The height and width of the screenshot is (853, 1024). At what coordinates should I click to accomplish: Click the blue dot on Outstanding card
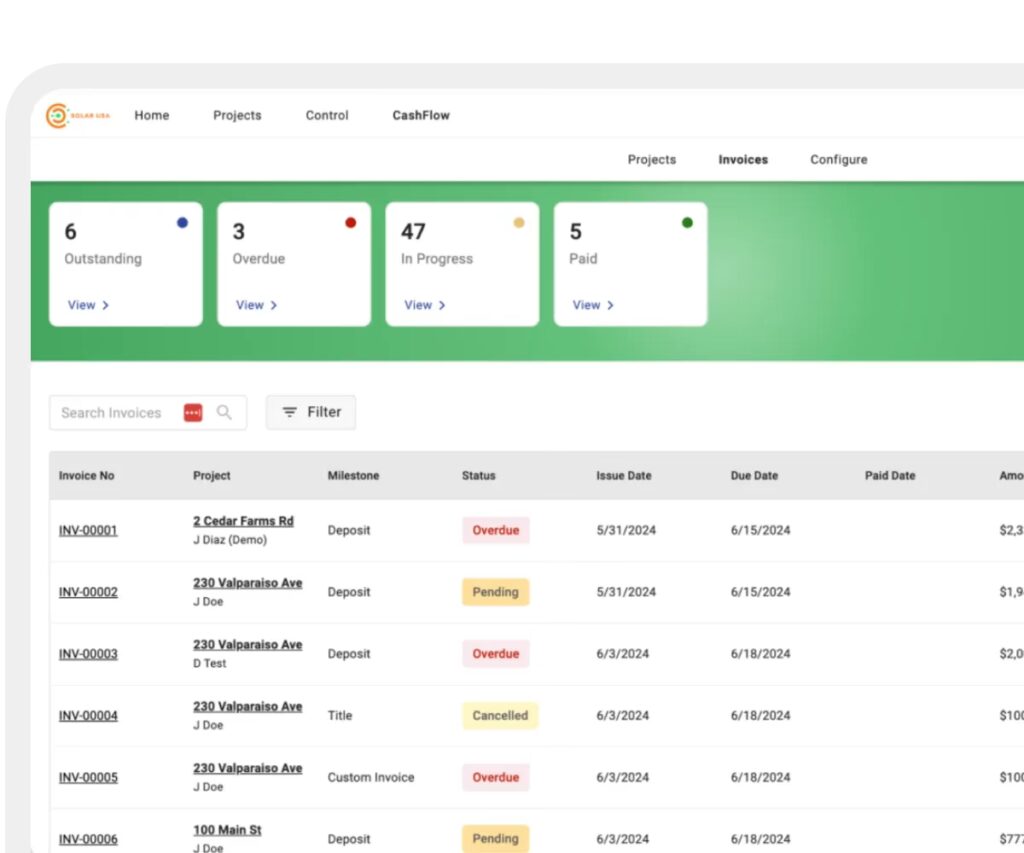182,223
